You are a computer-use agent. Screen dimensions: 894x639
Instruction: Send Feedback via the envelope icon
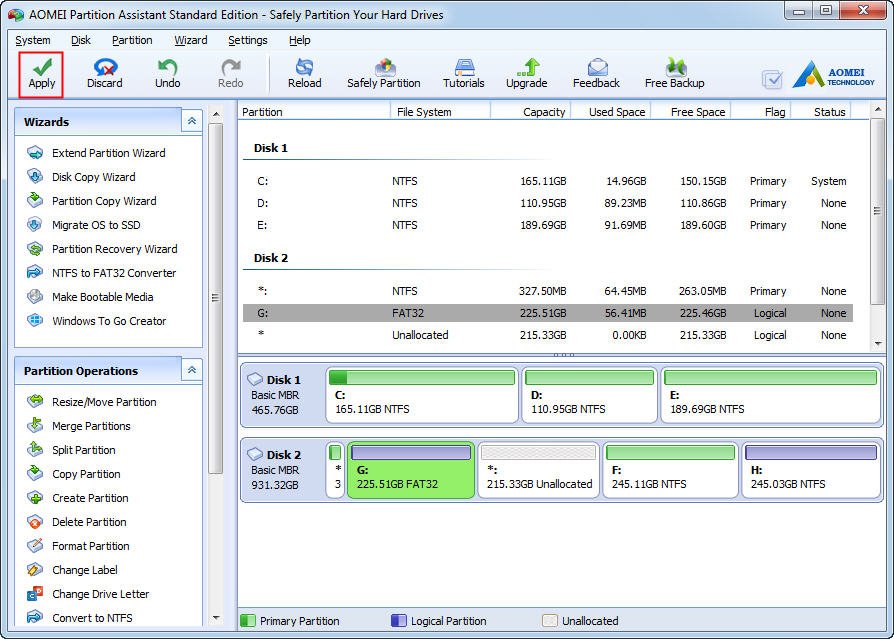tap(597, 67)
